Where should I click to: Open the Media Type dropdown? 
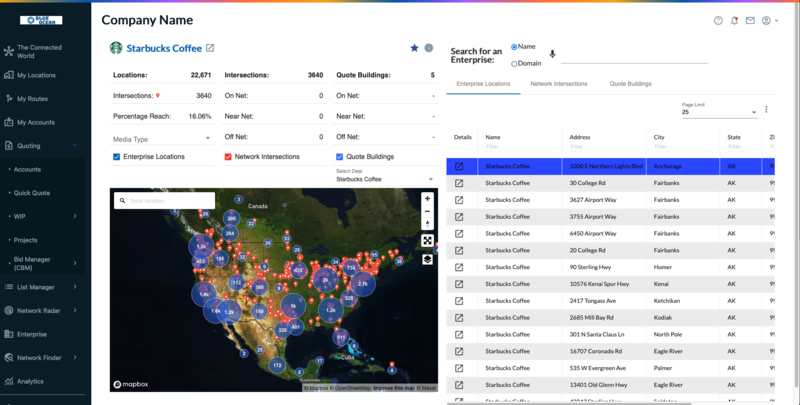[161, 139]
